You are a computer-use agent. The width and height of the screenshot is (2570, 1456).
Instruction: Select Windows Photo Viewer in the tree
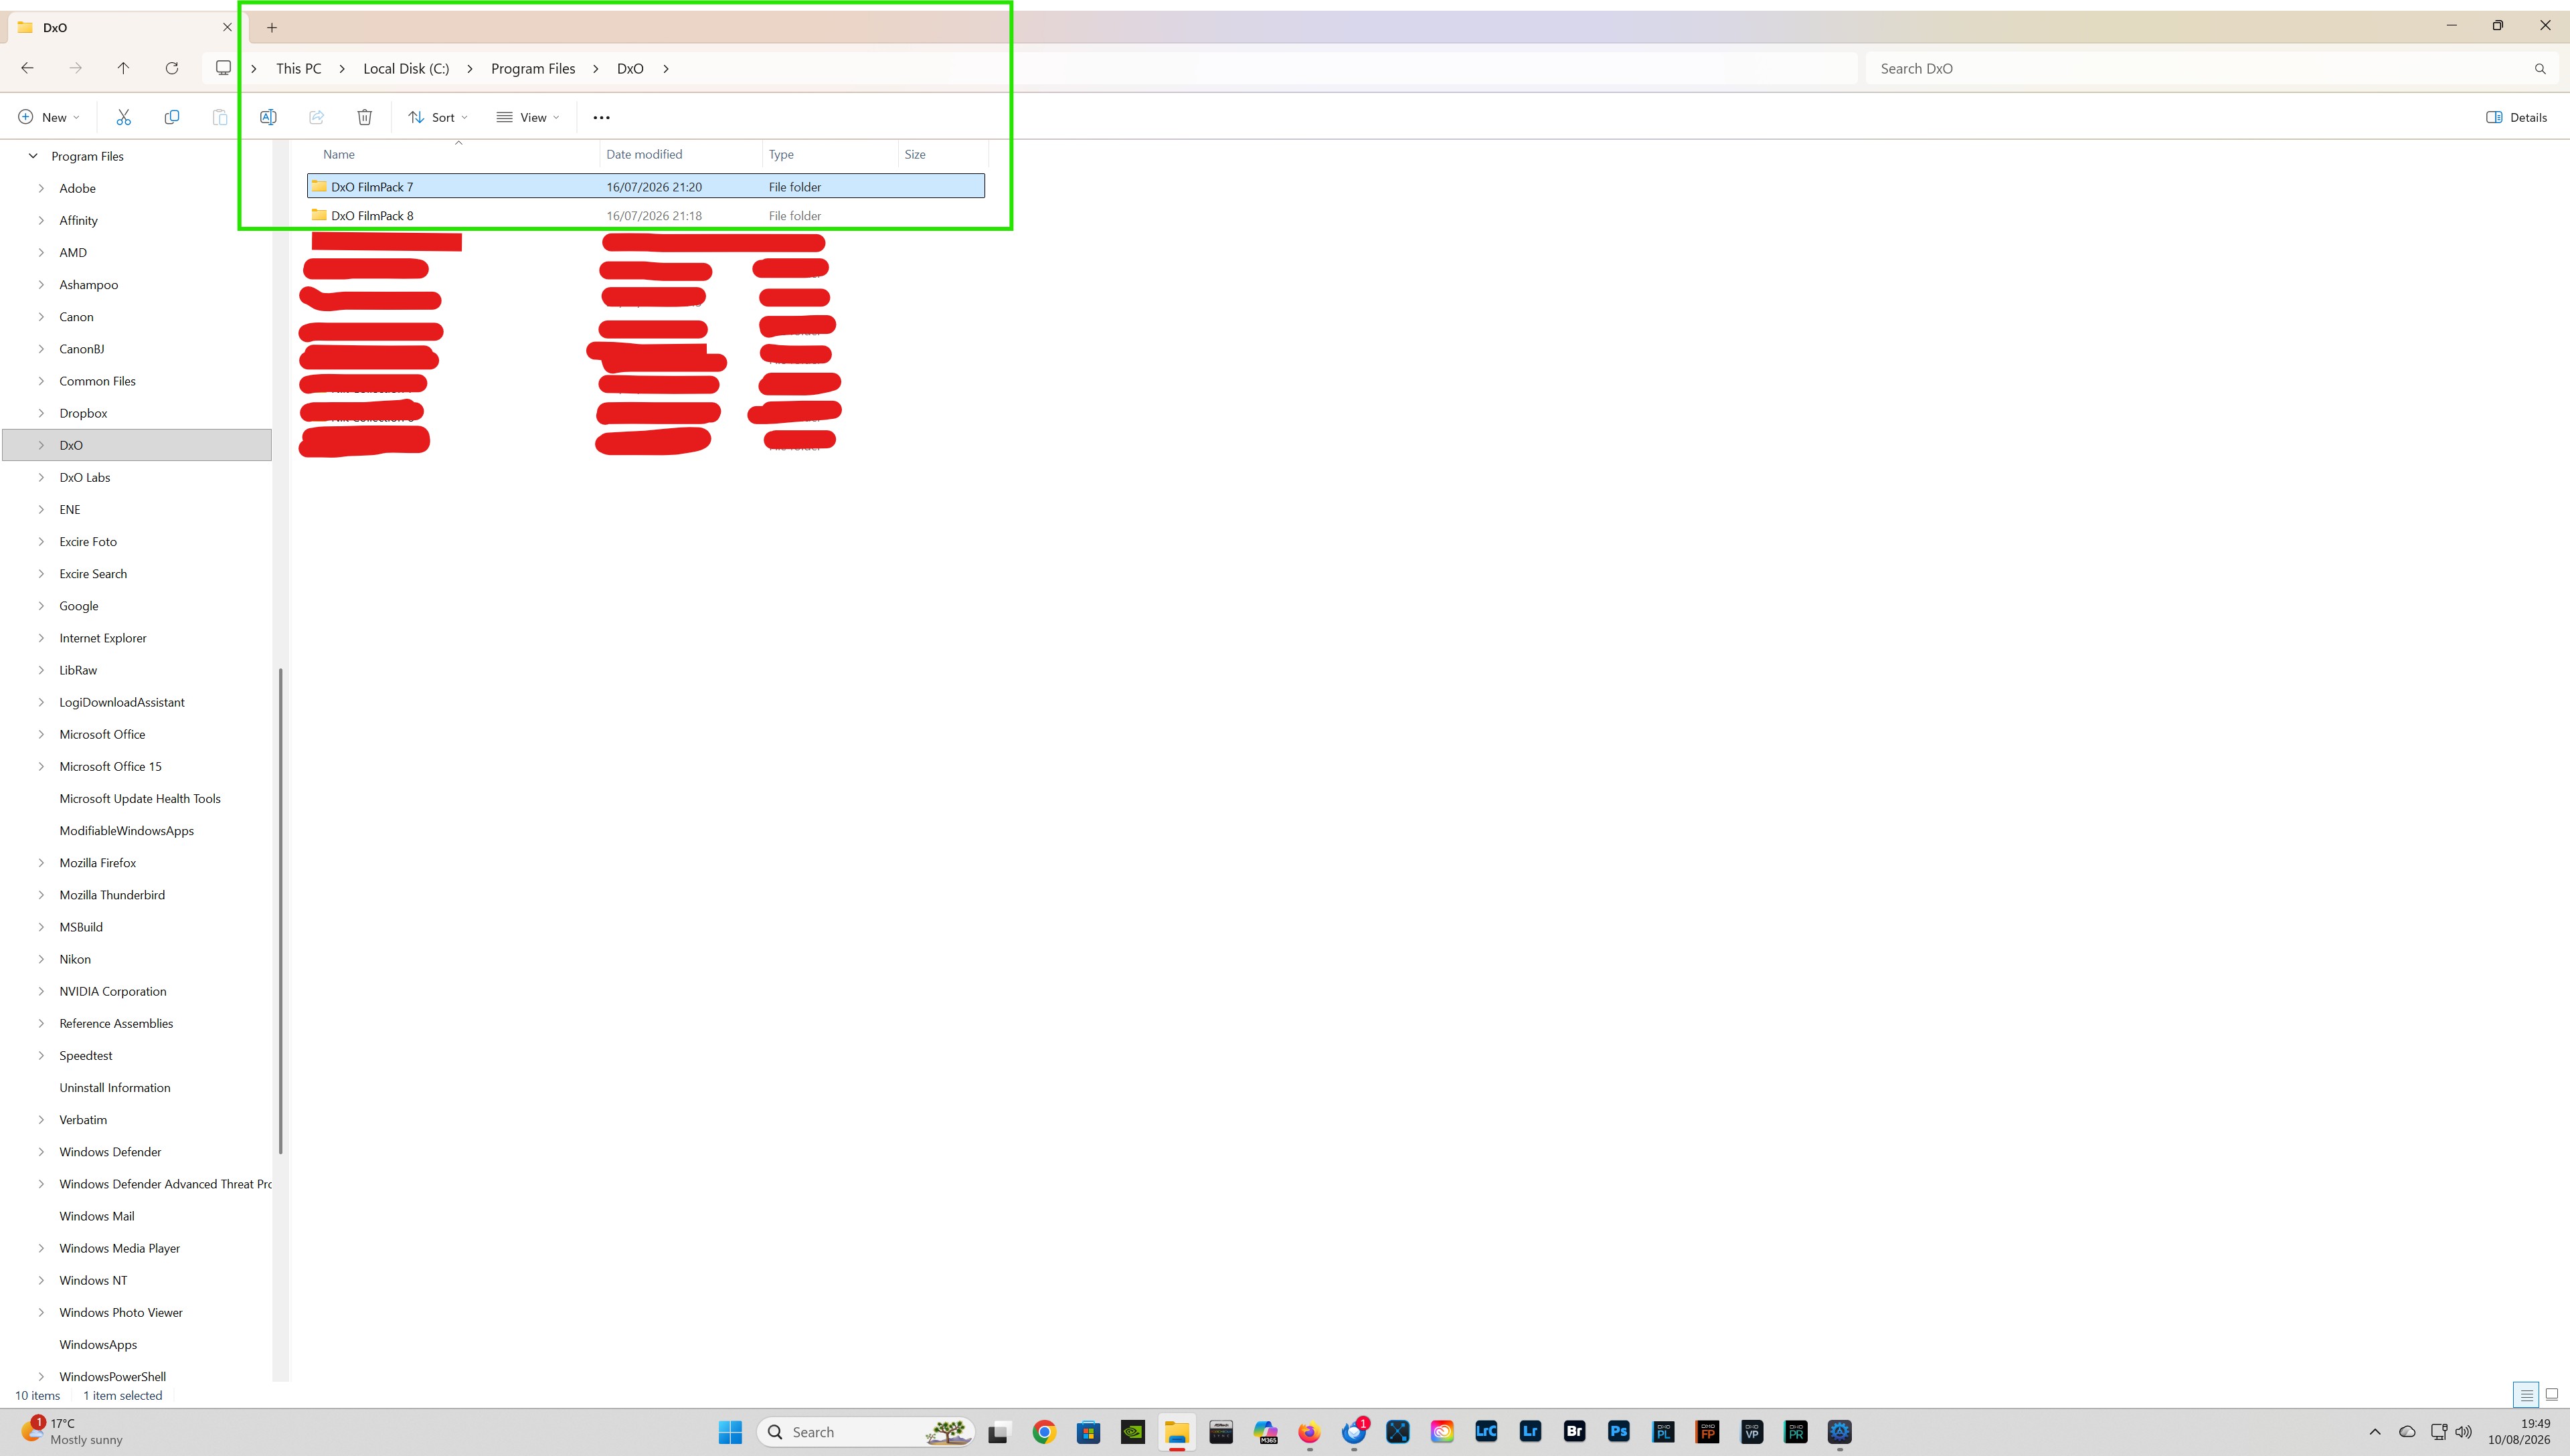[121, 1312]
